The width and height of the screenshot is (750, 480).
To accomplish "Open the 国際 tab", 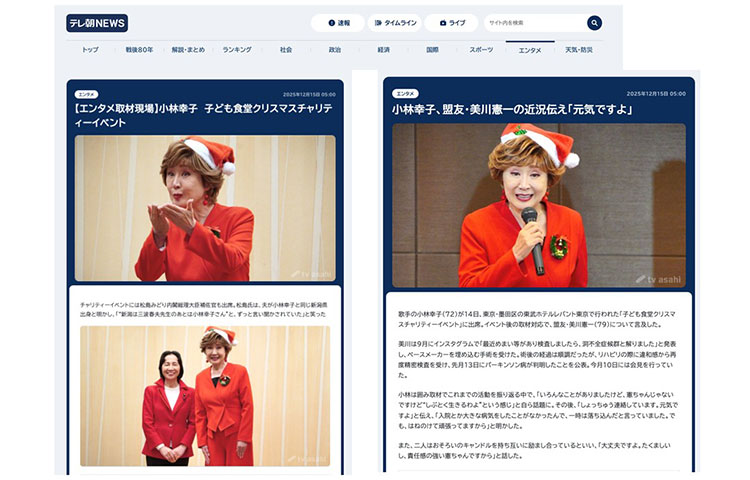I will point(432,49).
